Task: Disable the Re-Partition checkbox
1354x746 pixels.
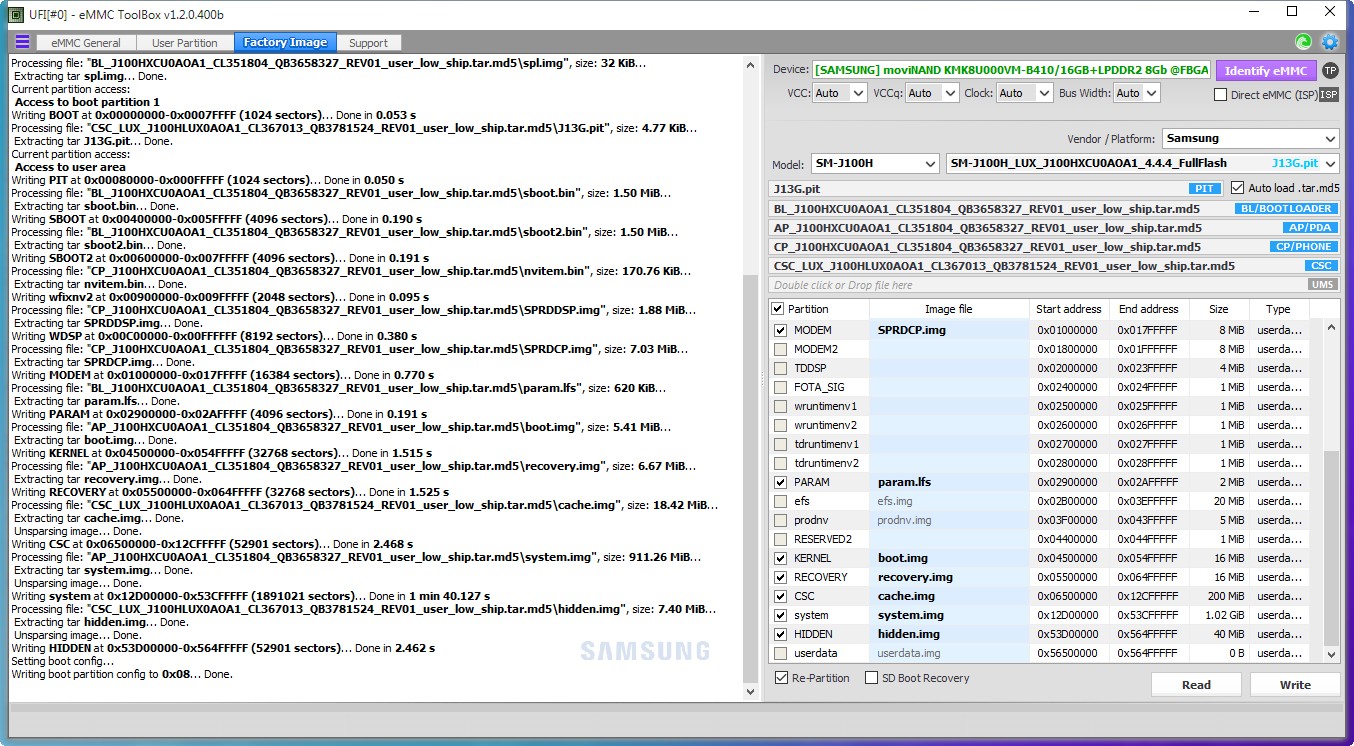Action: click(x=781, y=678)
